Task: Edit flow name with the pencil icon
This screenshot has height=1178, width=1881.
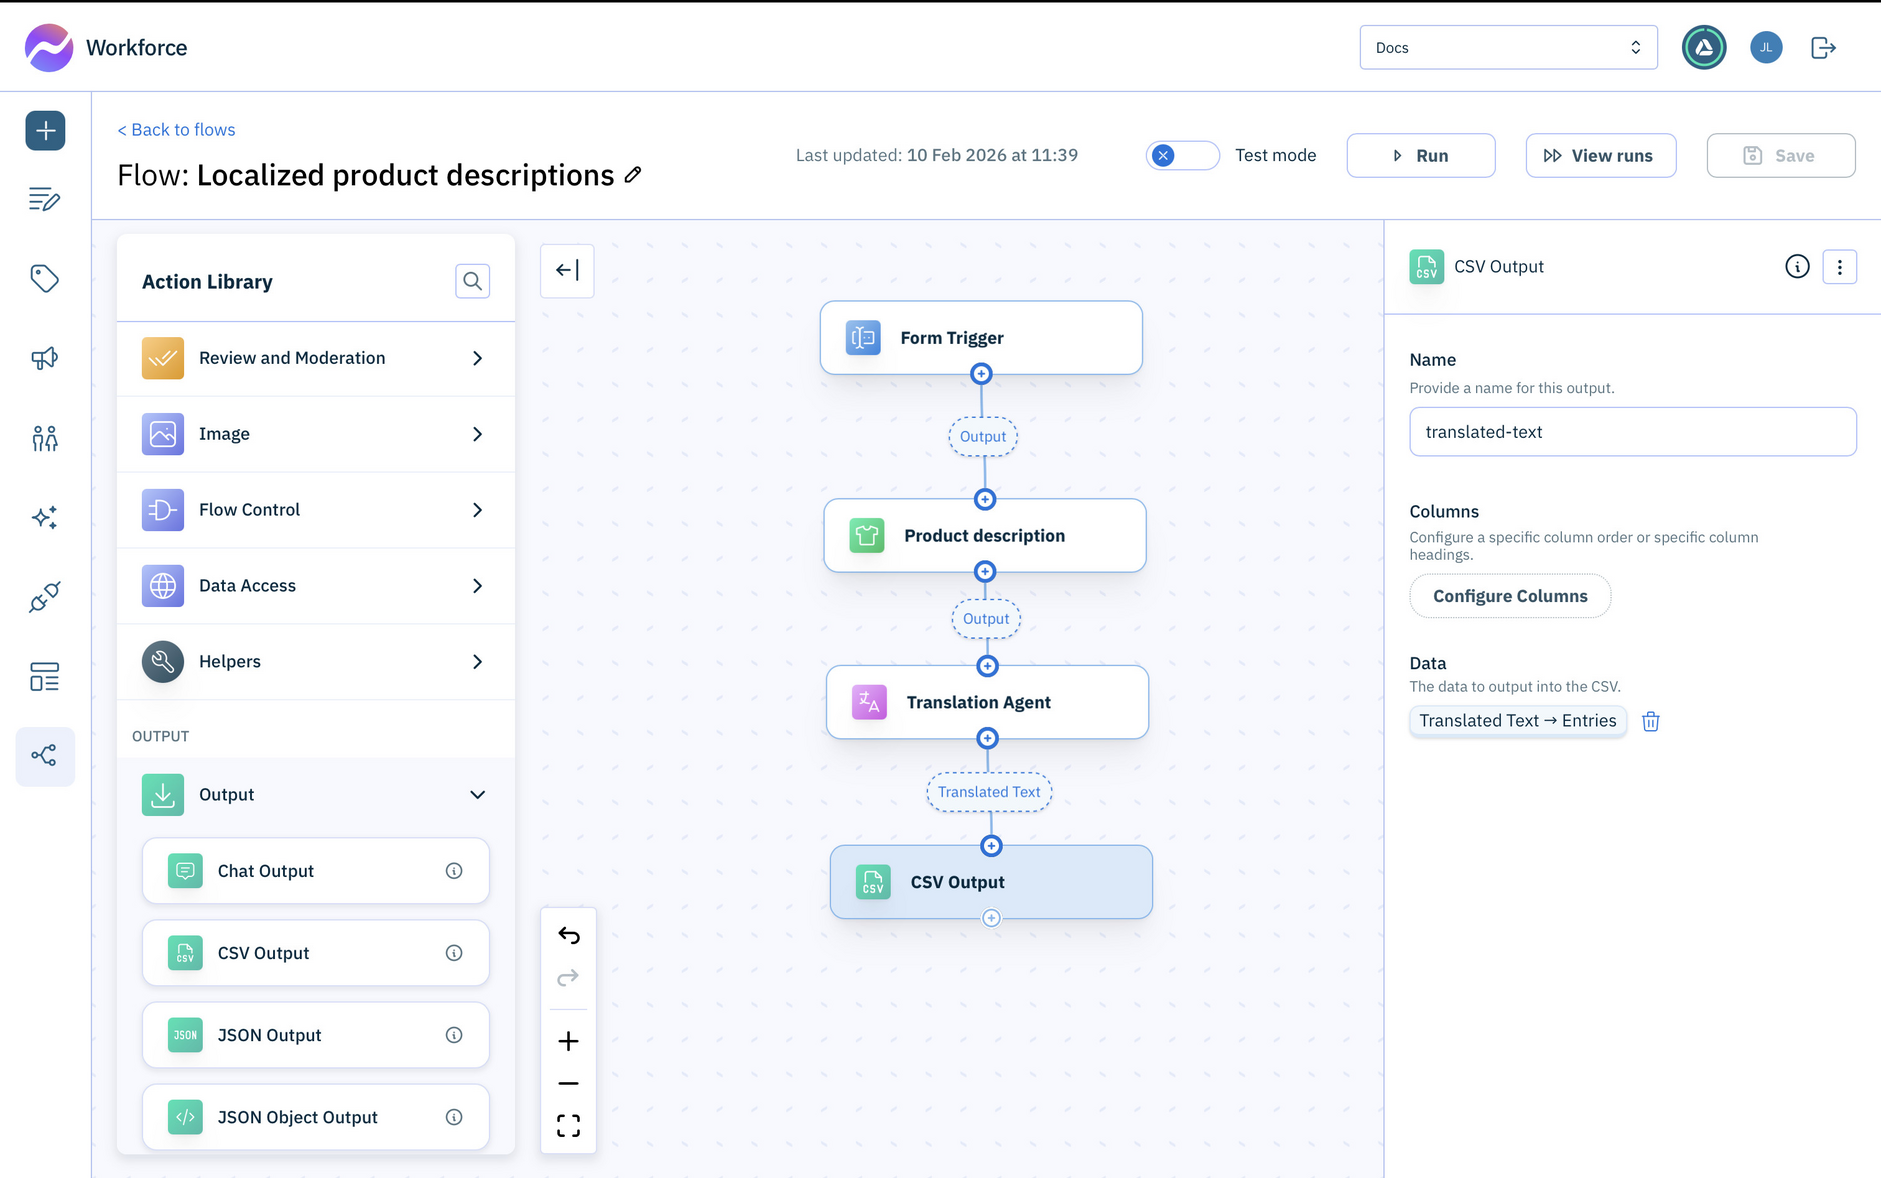Action: (633, 175)
